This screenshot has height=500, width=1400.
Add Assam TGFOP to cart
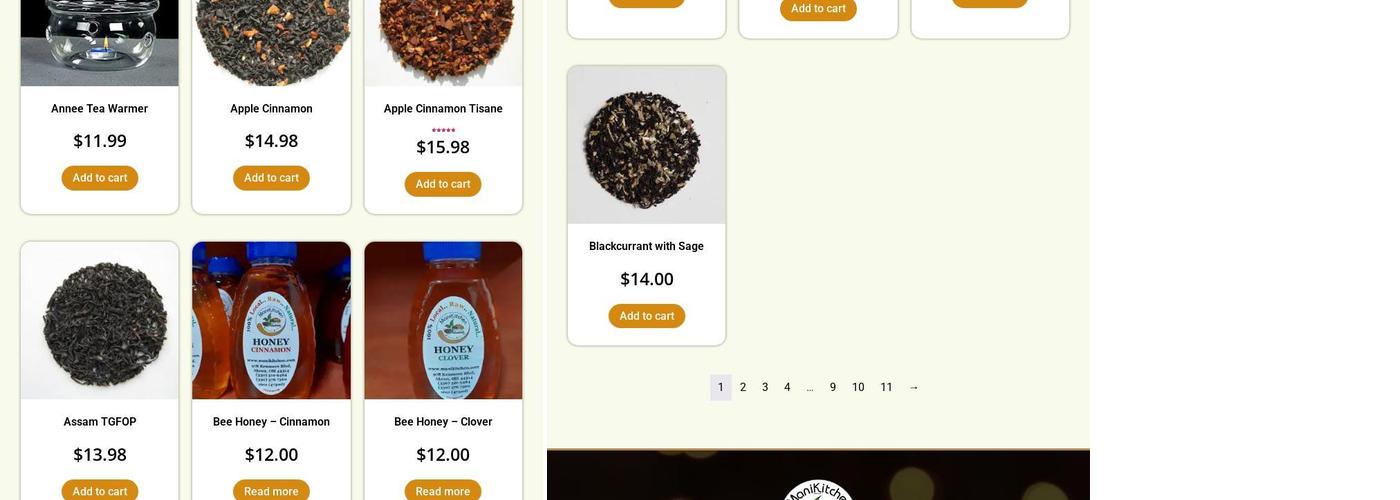[x=100, y=490]
